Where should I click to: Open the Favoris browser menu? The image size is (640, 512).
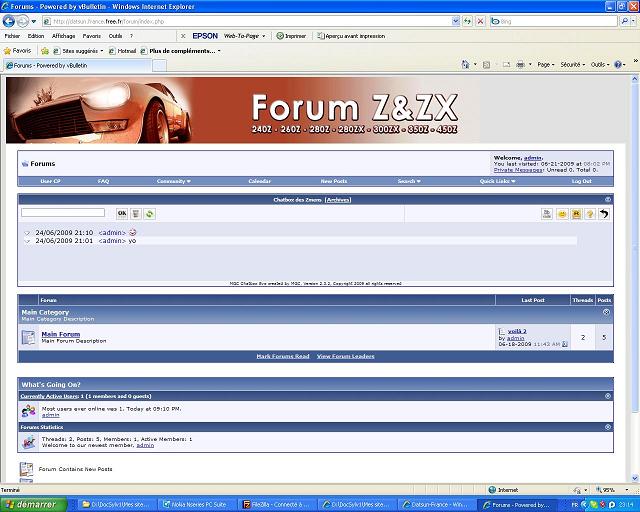(x=91, y=35)
